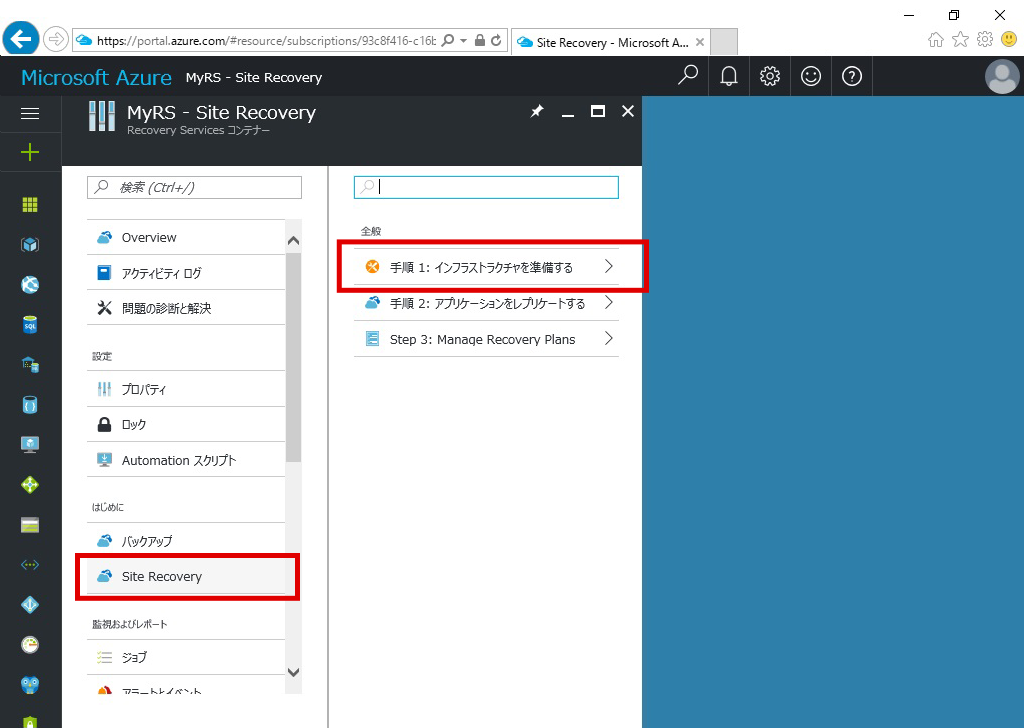Open Storage accounts icon in sidebar

click(x=30, y=525)
